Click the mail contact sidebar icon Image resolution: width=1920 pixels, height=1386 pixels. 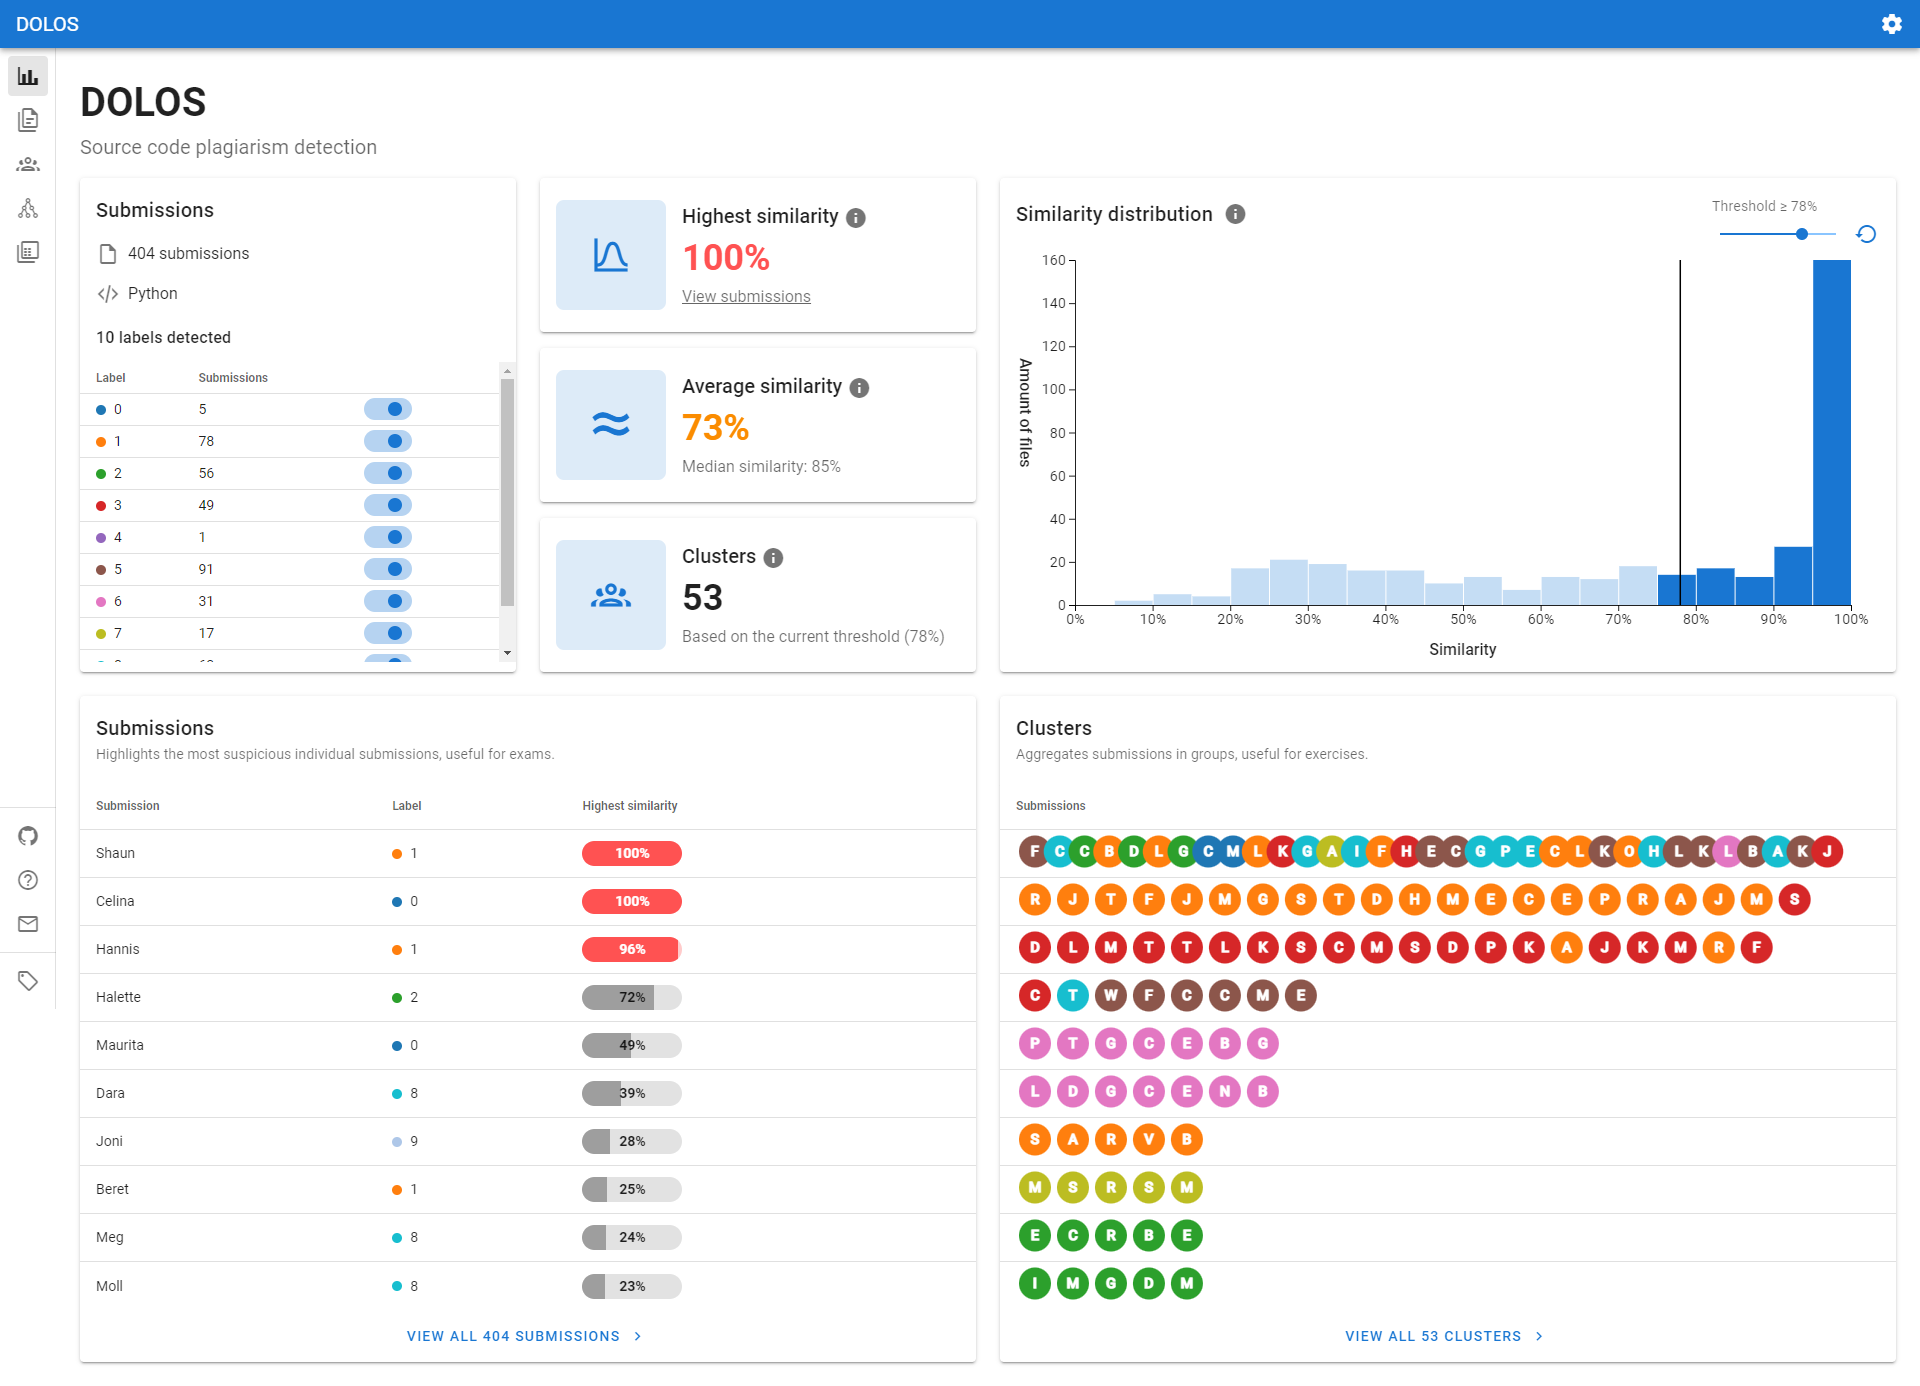pyautogui.click(x=28, y=924)
